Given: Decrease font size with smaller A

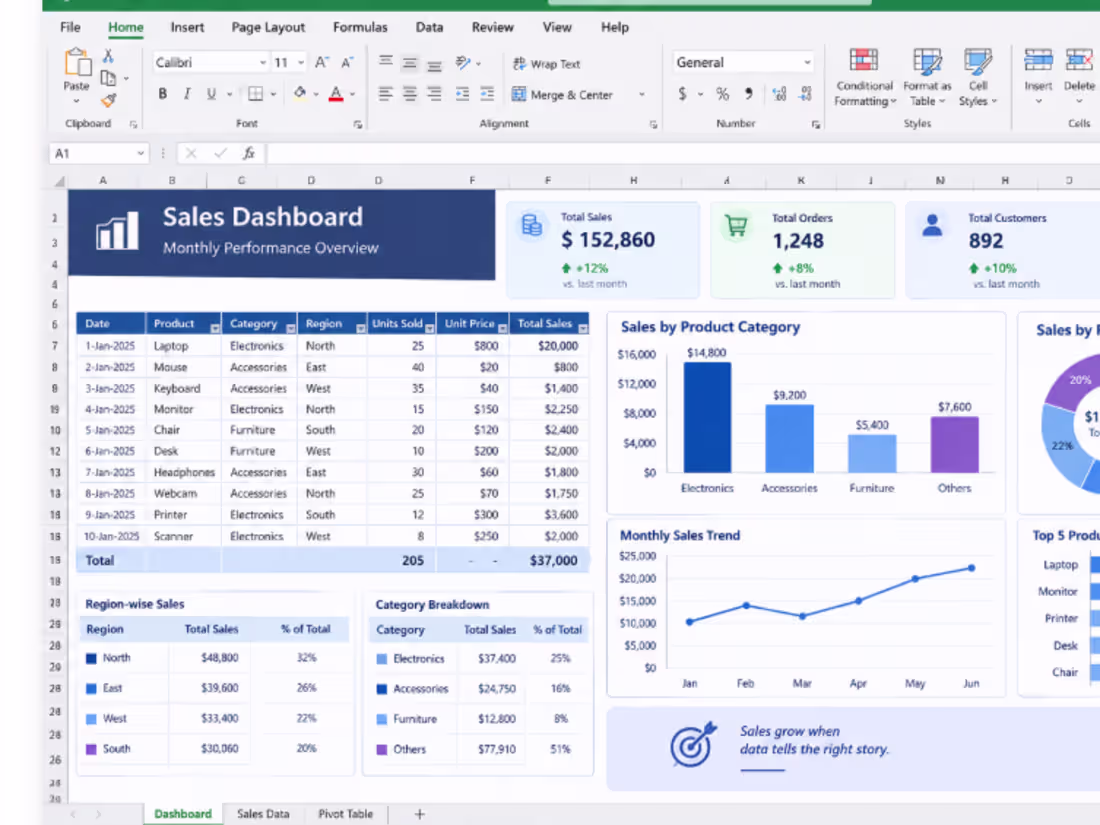Looking at the screenshot, I should click(x=347, y=62).
